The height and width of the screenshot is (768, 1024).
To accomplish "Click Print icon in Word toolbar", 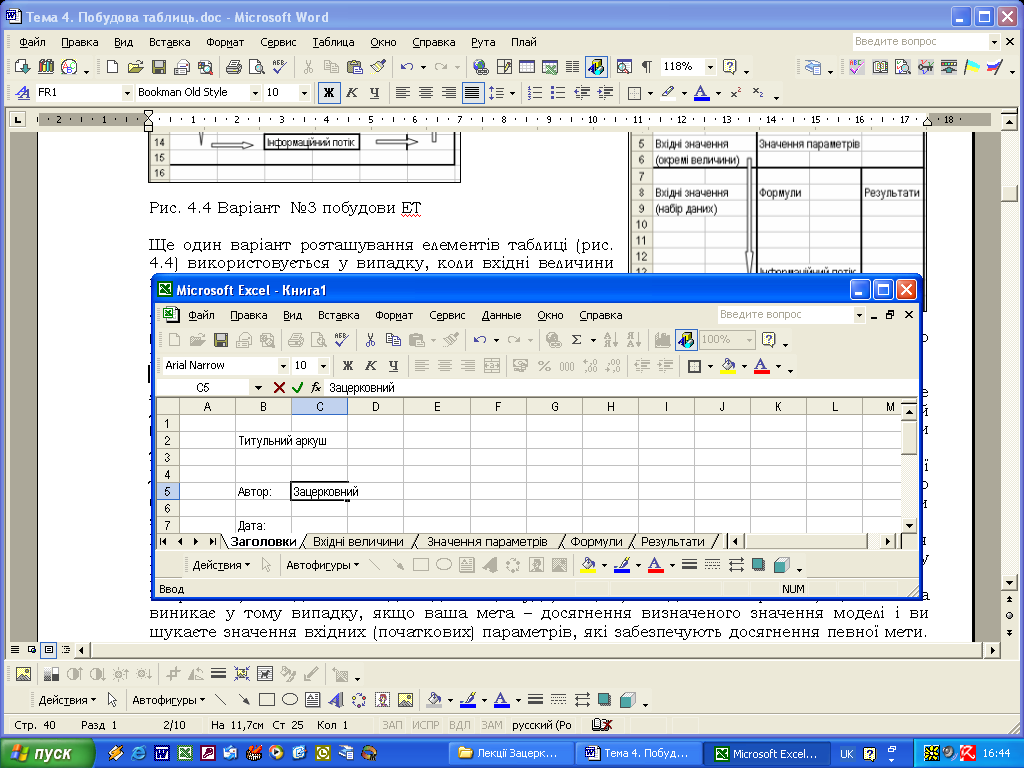I will (x=233, y=67).
